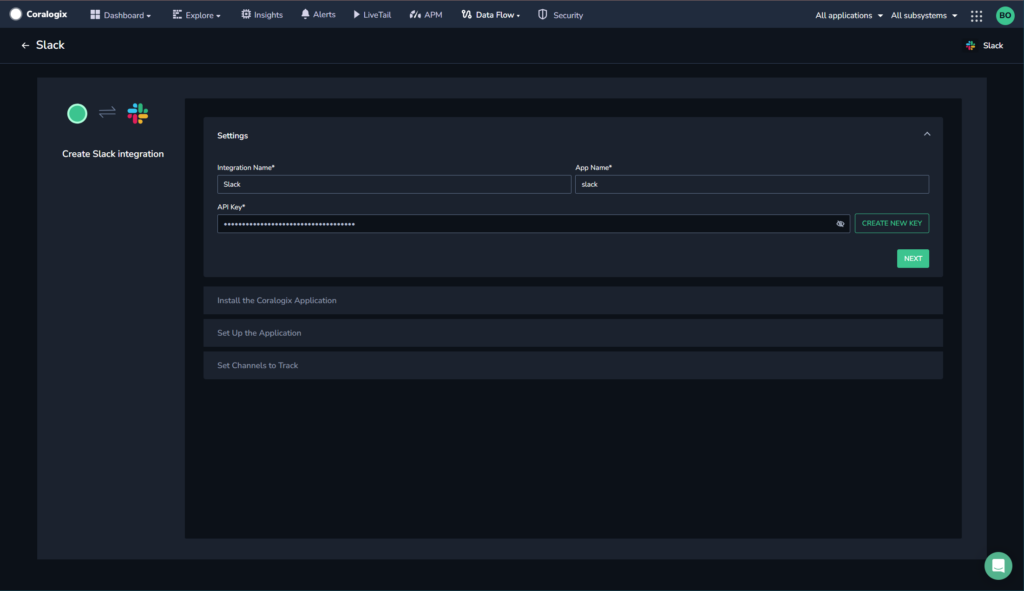Screen dimensions: 1024x591
Task: Click the green Coralogix circle icon
Action: [x=77, y=114]
